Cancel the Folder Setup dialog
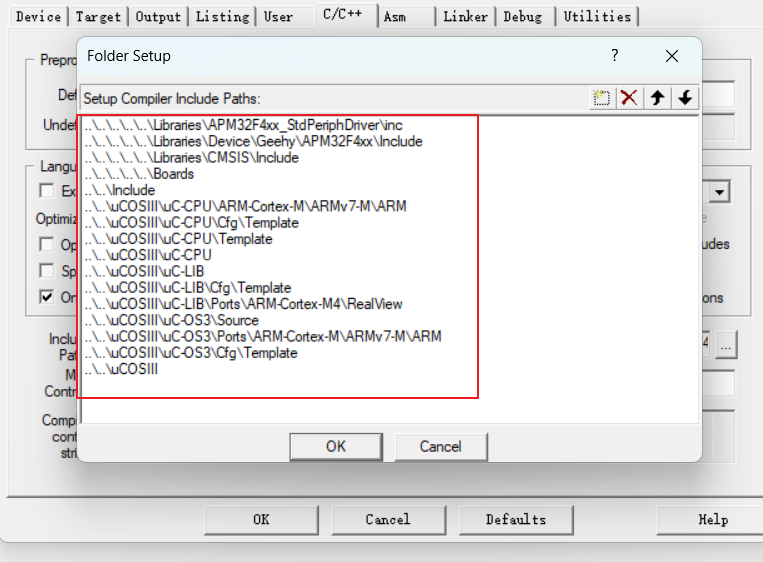 [440, 446]
